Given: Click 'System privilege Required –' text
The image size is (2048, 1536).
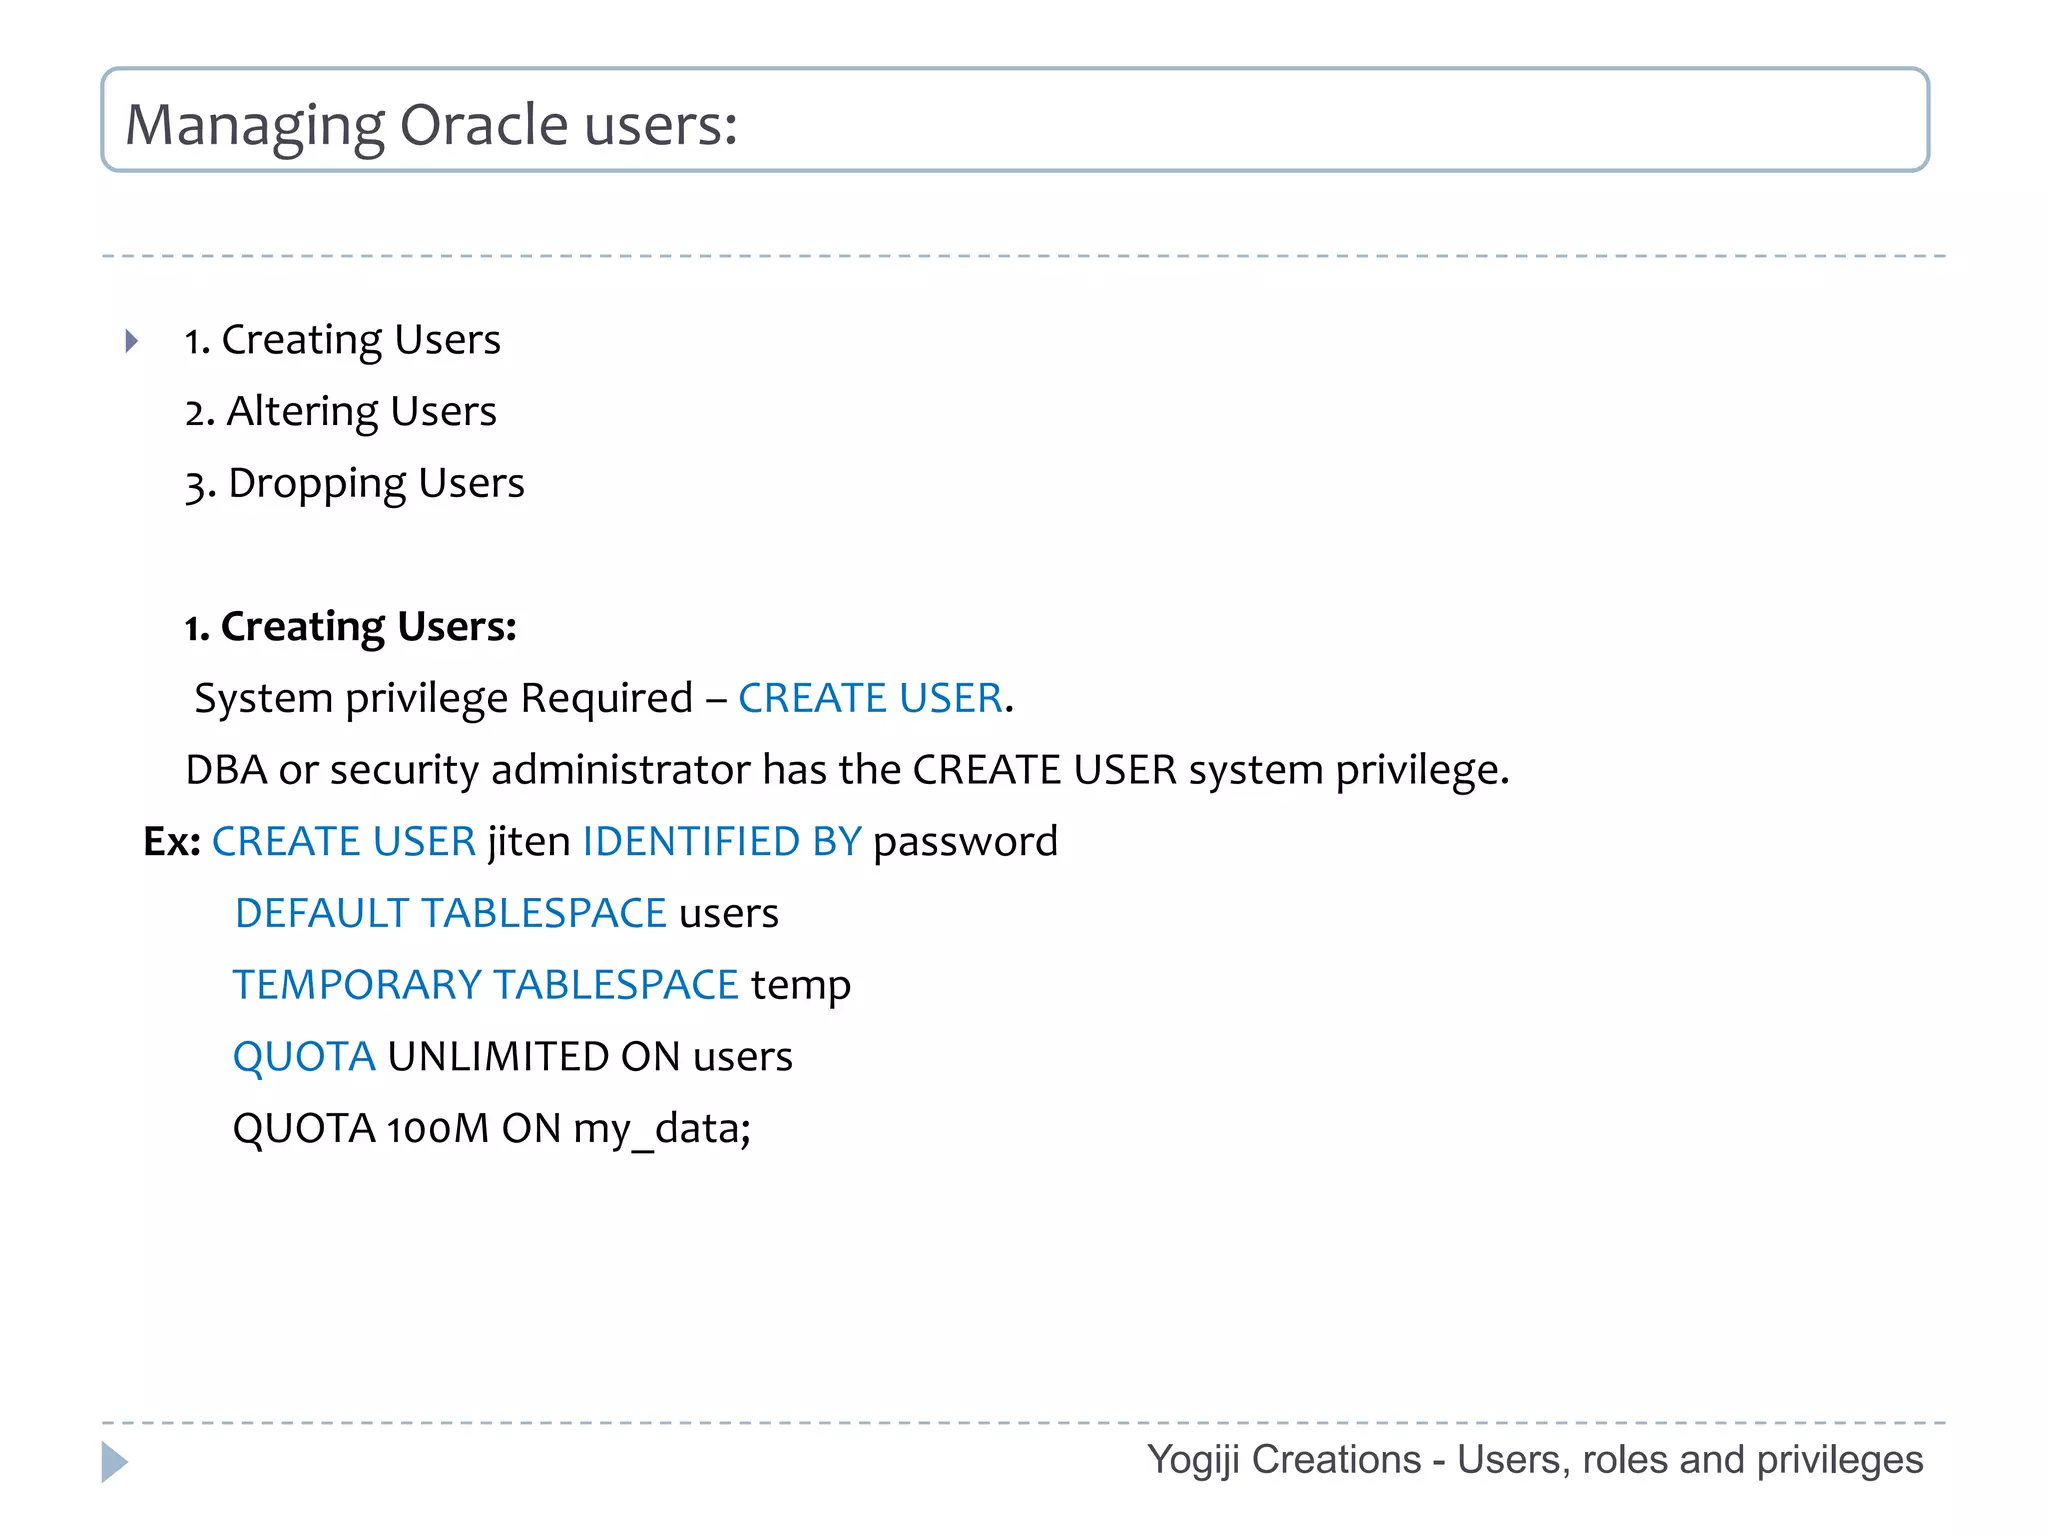Looking at the screenshot, I should coord(461,698).
